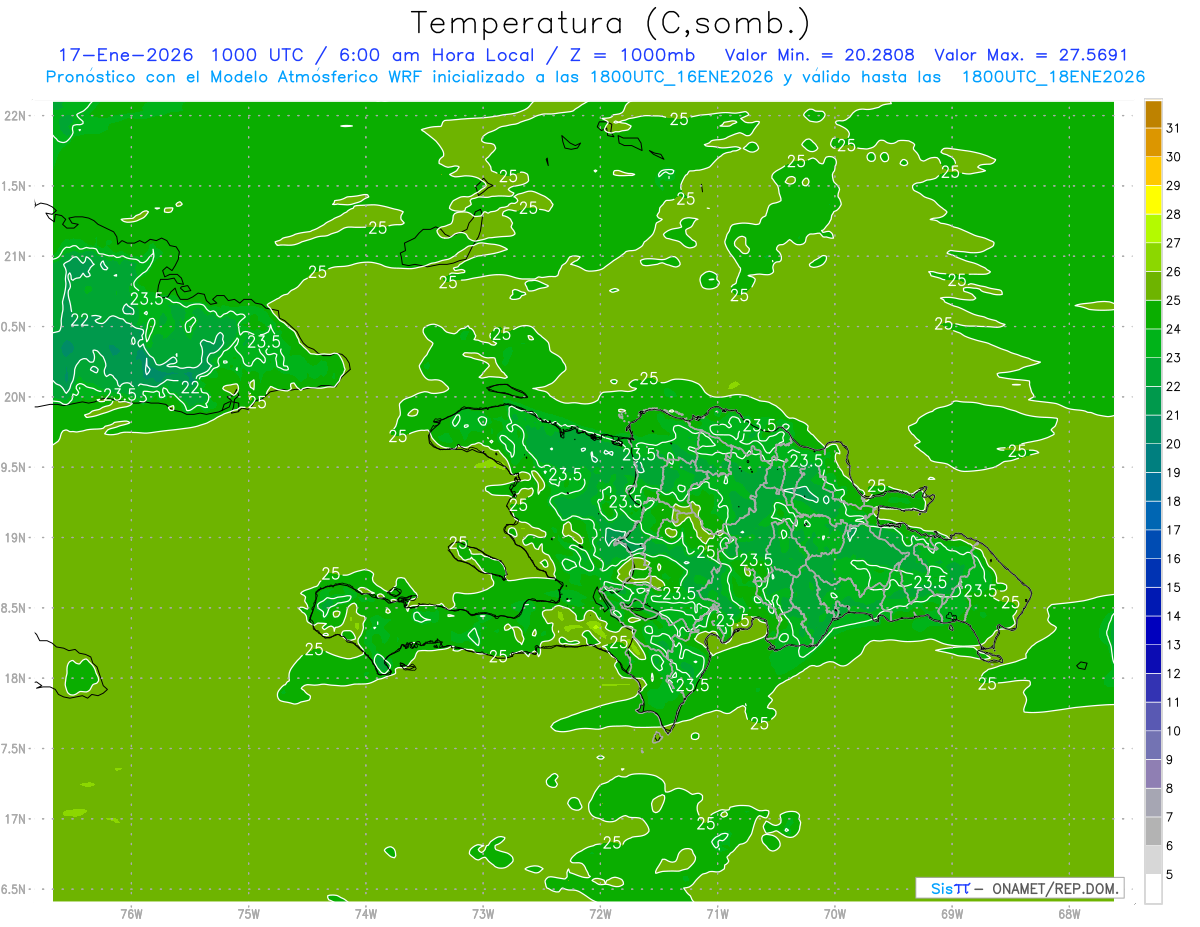The height and width of the screenshot is (927, 1200).
Task: Click the color bar label "5"
Action: point(1170,875)
